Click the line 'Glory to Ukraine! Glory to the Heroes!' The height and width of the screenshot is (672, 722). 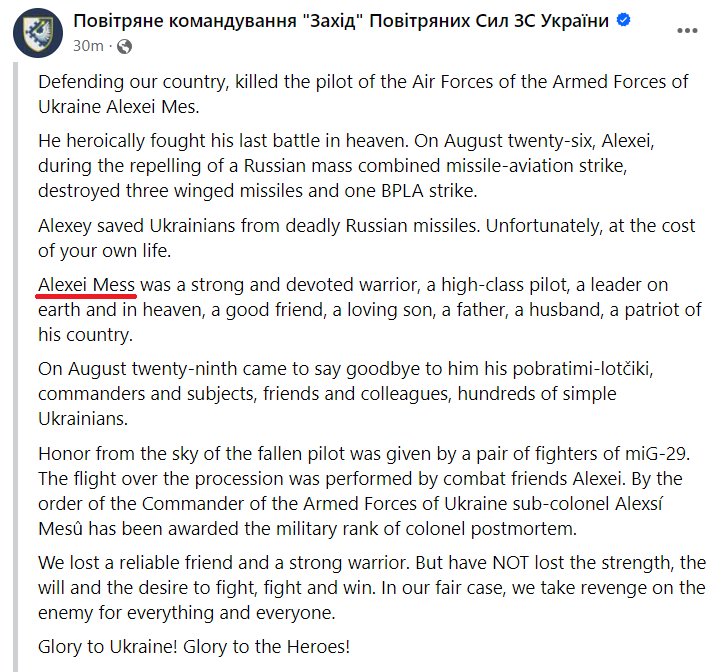194,647
